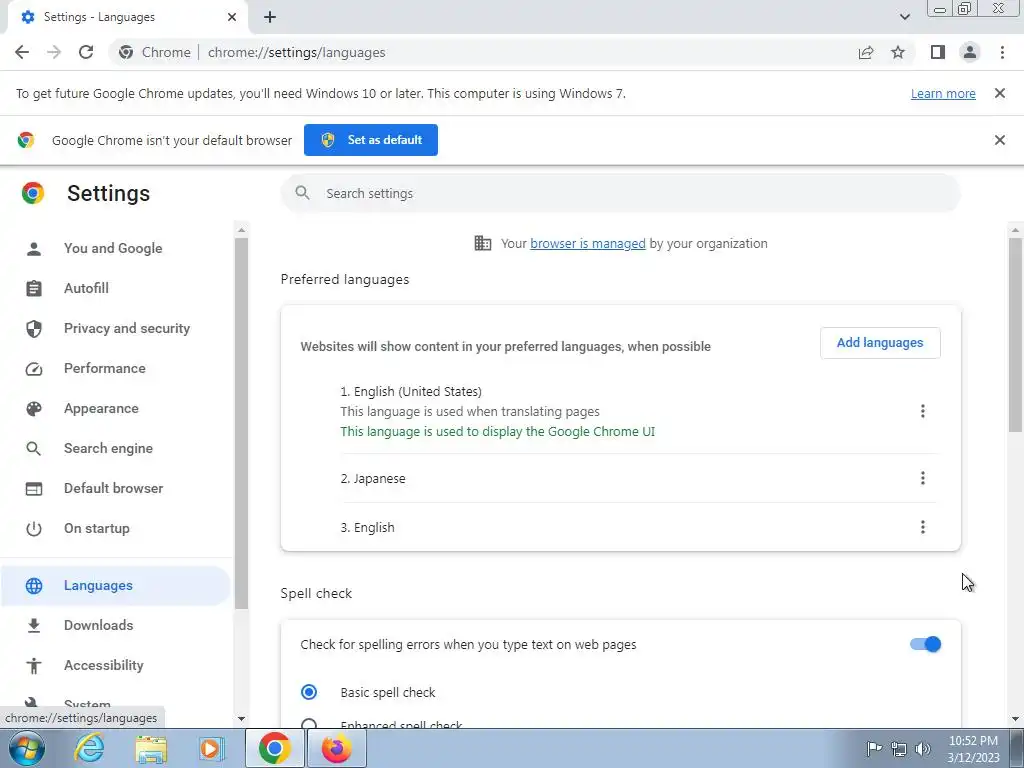Click the main page scrollbar down arrow
This screenshot has width=1024, height=768.
pos(1015,719)
